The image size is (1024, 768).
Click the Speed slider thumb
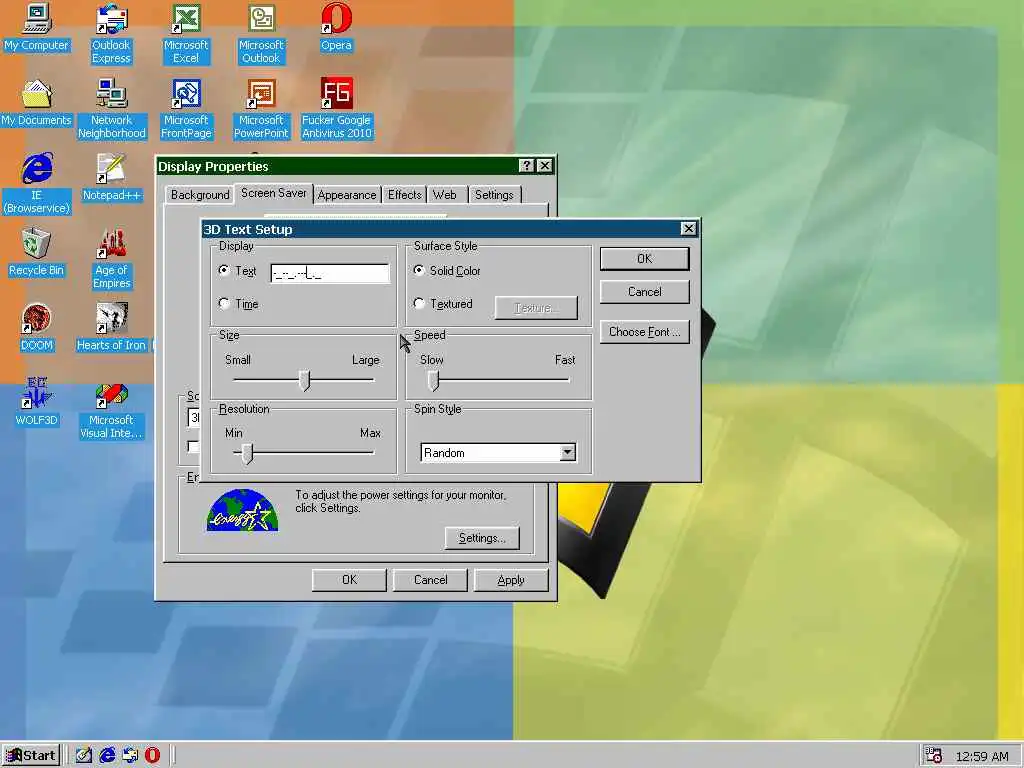click(433, 380)
